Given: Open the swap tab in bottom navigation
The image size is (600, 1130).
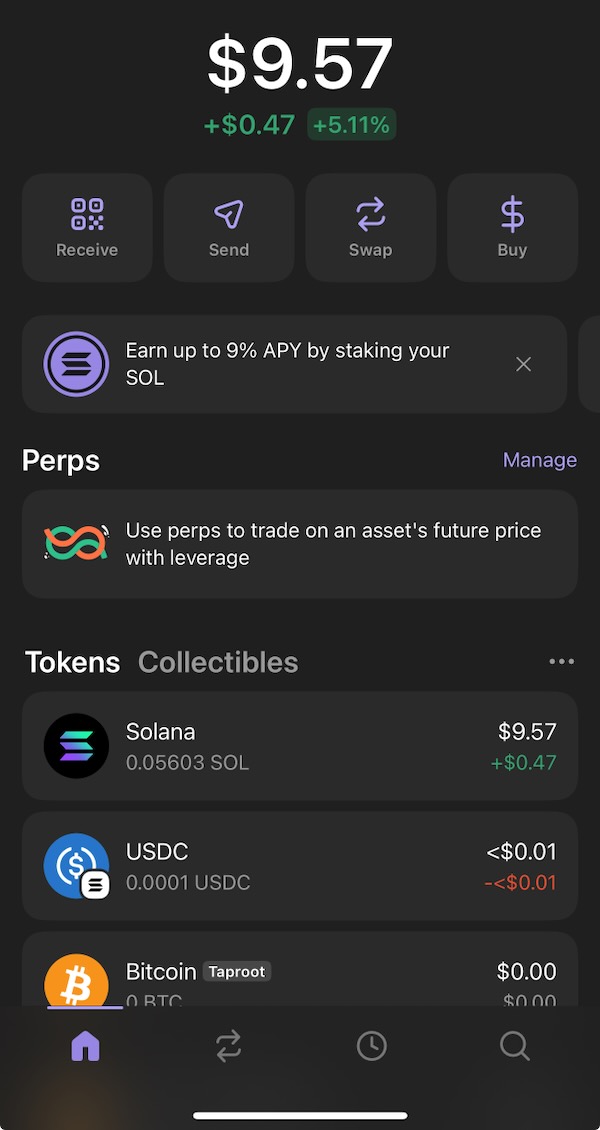Looking at the screenshot, I should (x=229, y=1046).
